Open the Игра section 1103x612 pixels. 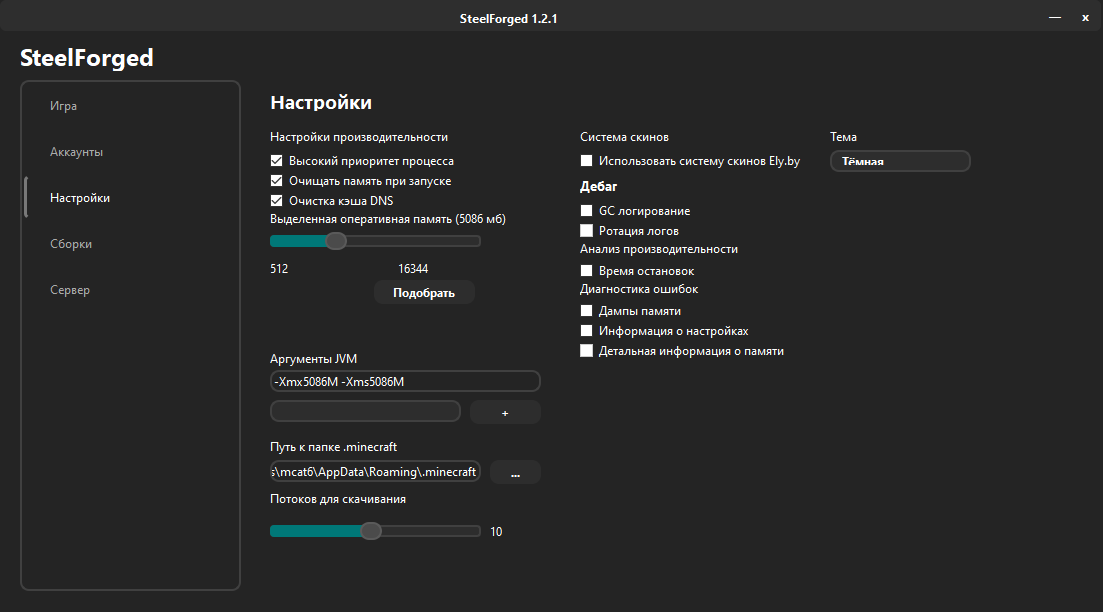[63, 106]
